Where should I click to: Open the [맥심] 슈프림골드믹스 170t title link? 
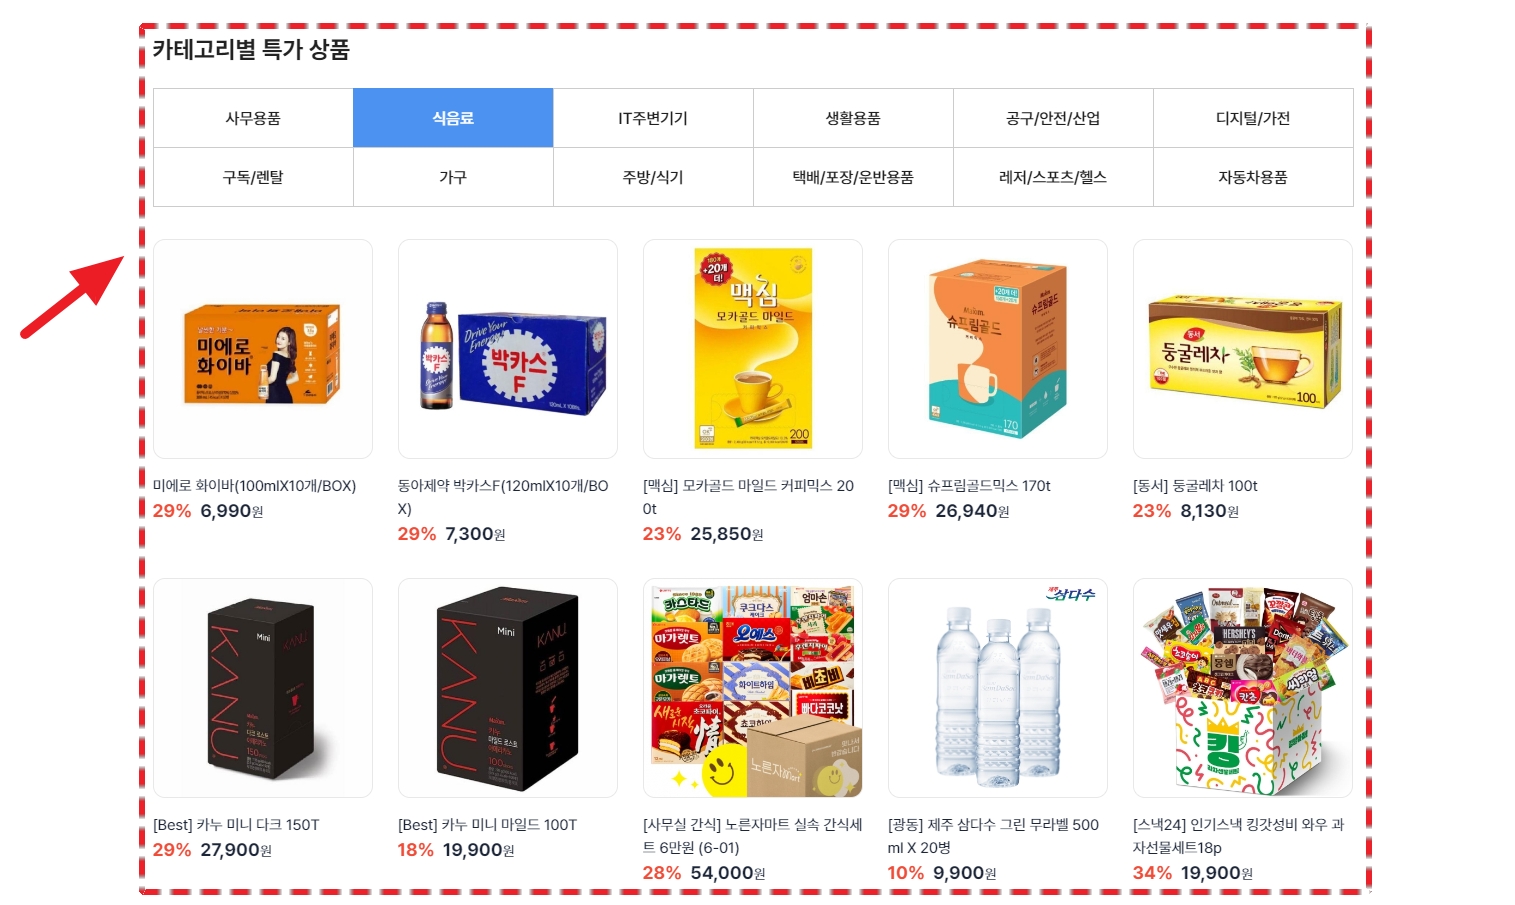(969, 486)
